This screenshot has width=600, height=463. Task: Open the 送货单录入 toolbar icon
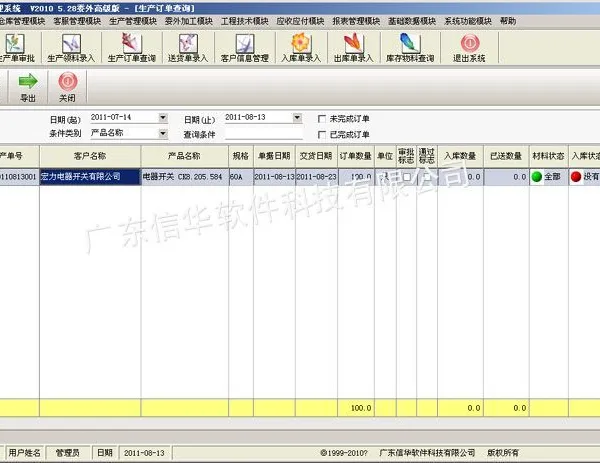(x=188, y=48)
